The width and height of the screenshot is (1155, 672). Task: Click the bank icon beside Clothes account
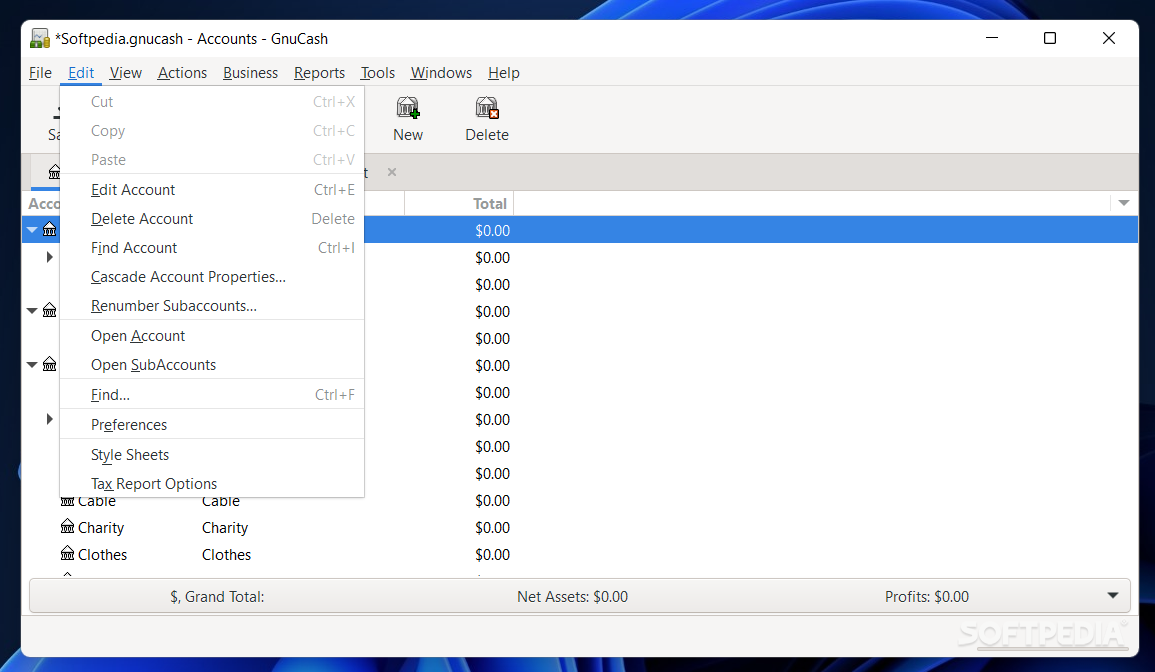(68, 553)
